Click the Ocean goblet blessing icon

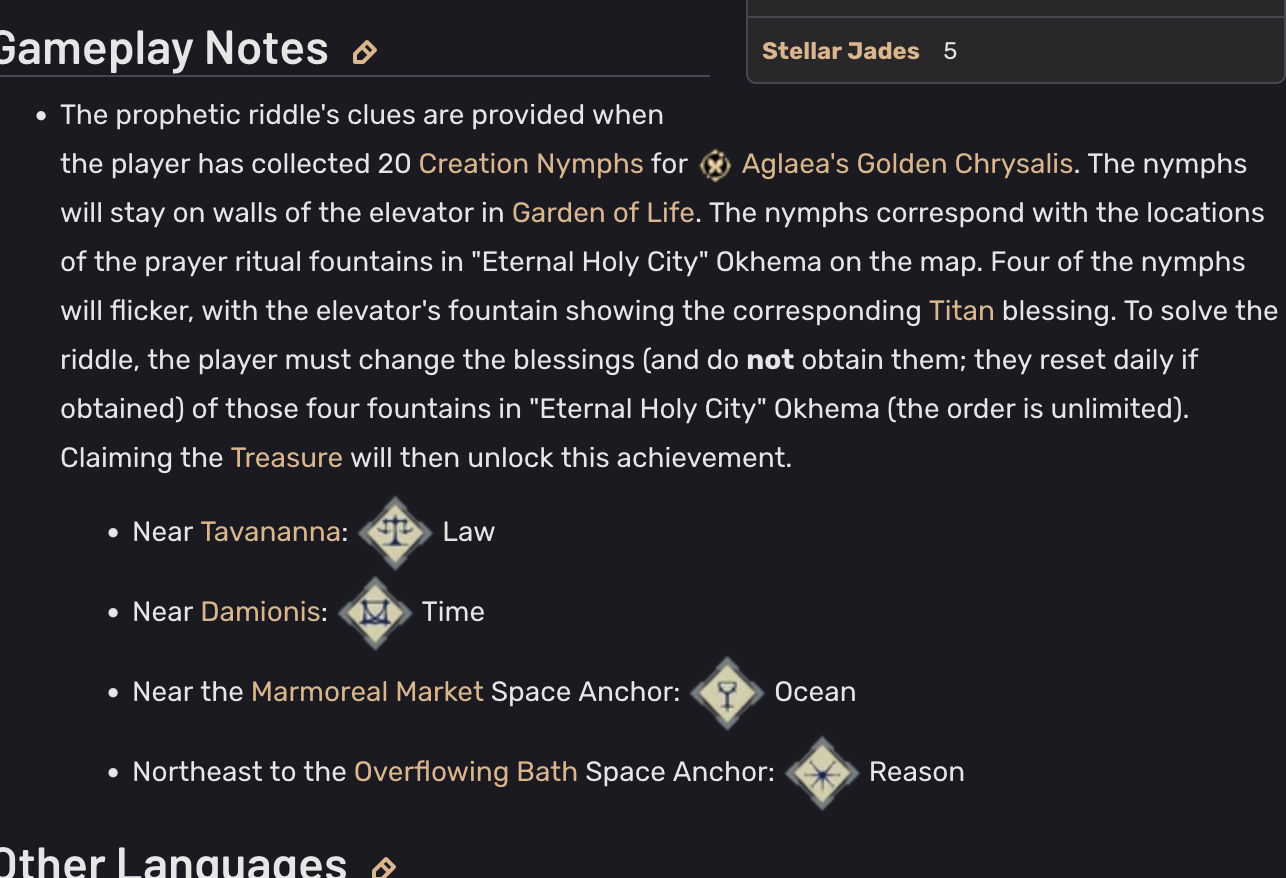727,692
